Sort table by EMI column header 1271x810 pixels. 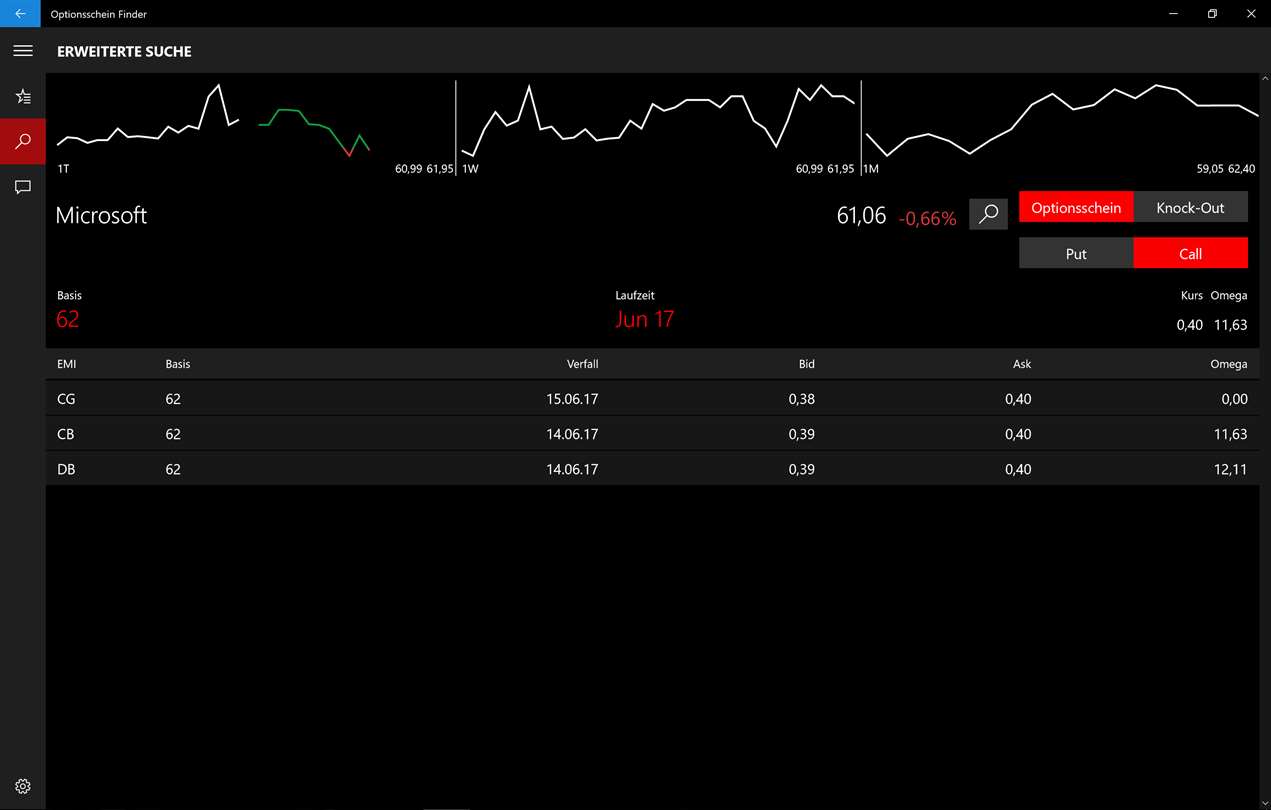click(x=66, y=364)
